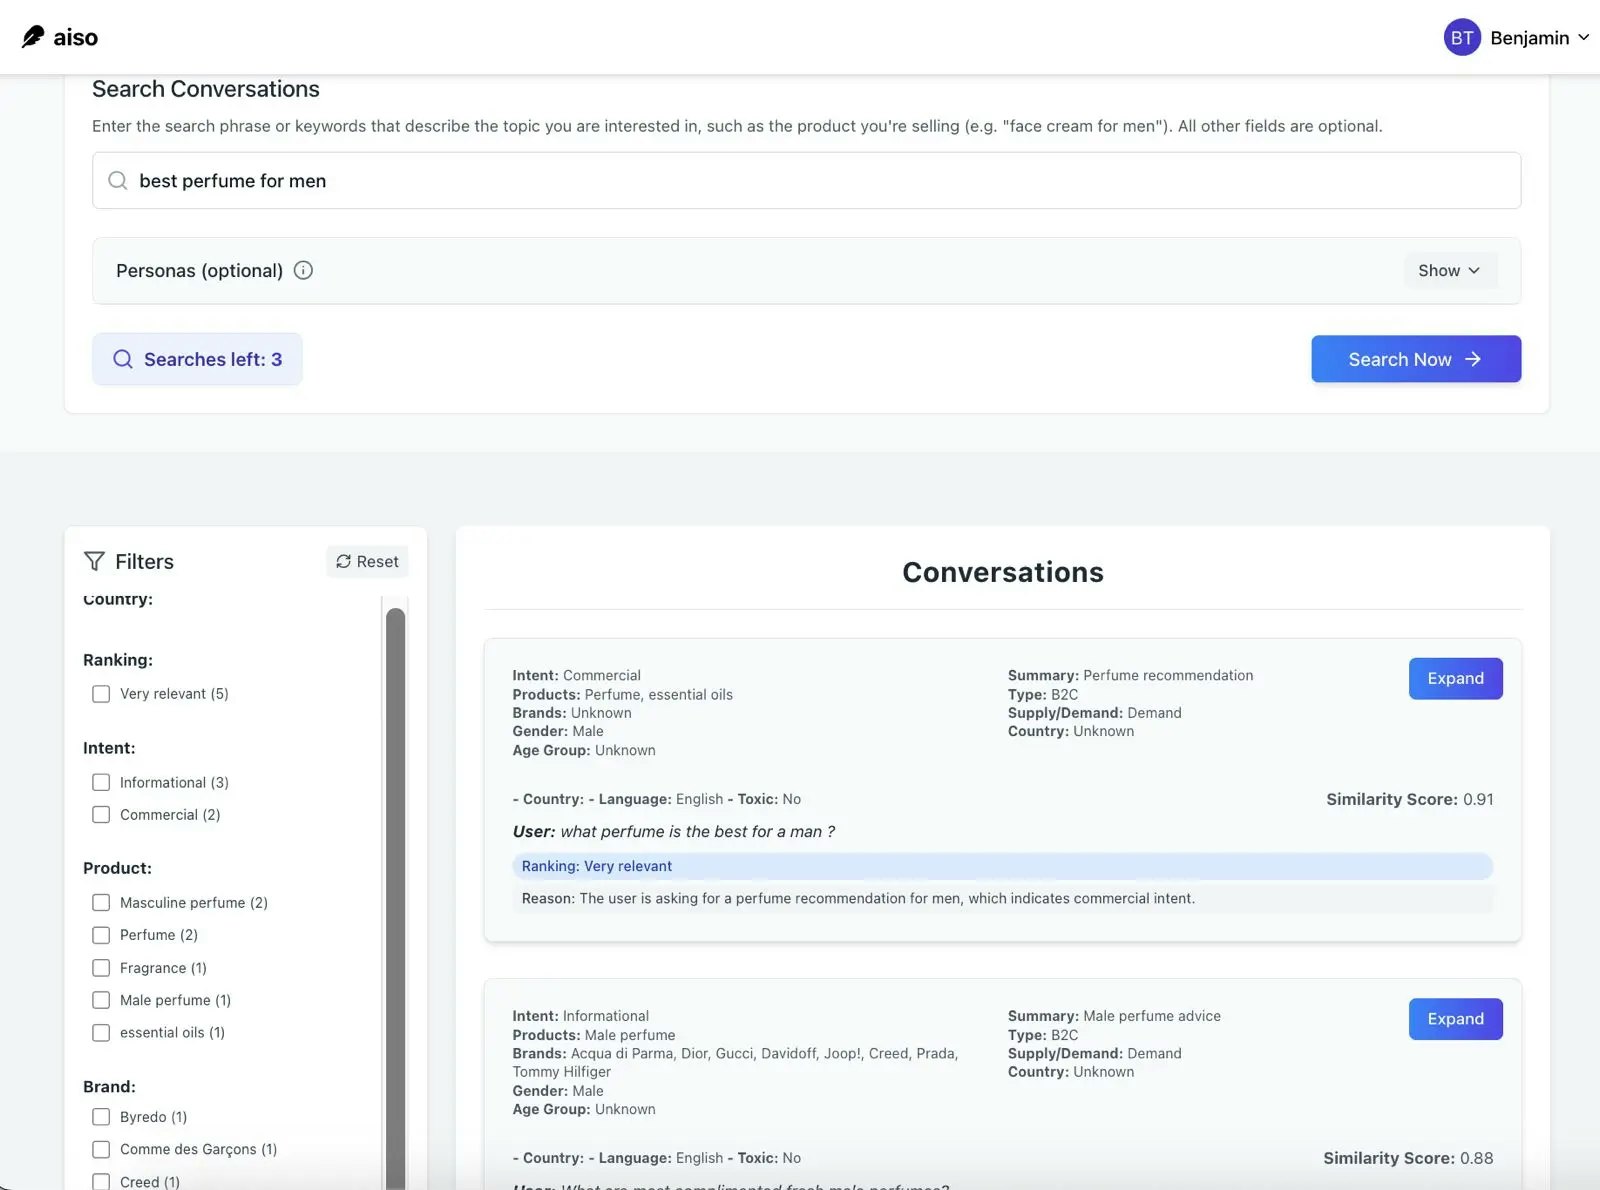The height and width of the screenshot is (1190, 1600).
Task: Show the Personas section
Action: click(1449, 271)
